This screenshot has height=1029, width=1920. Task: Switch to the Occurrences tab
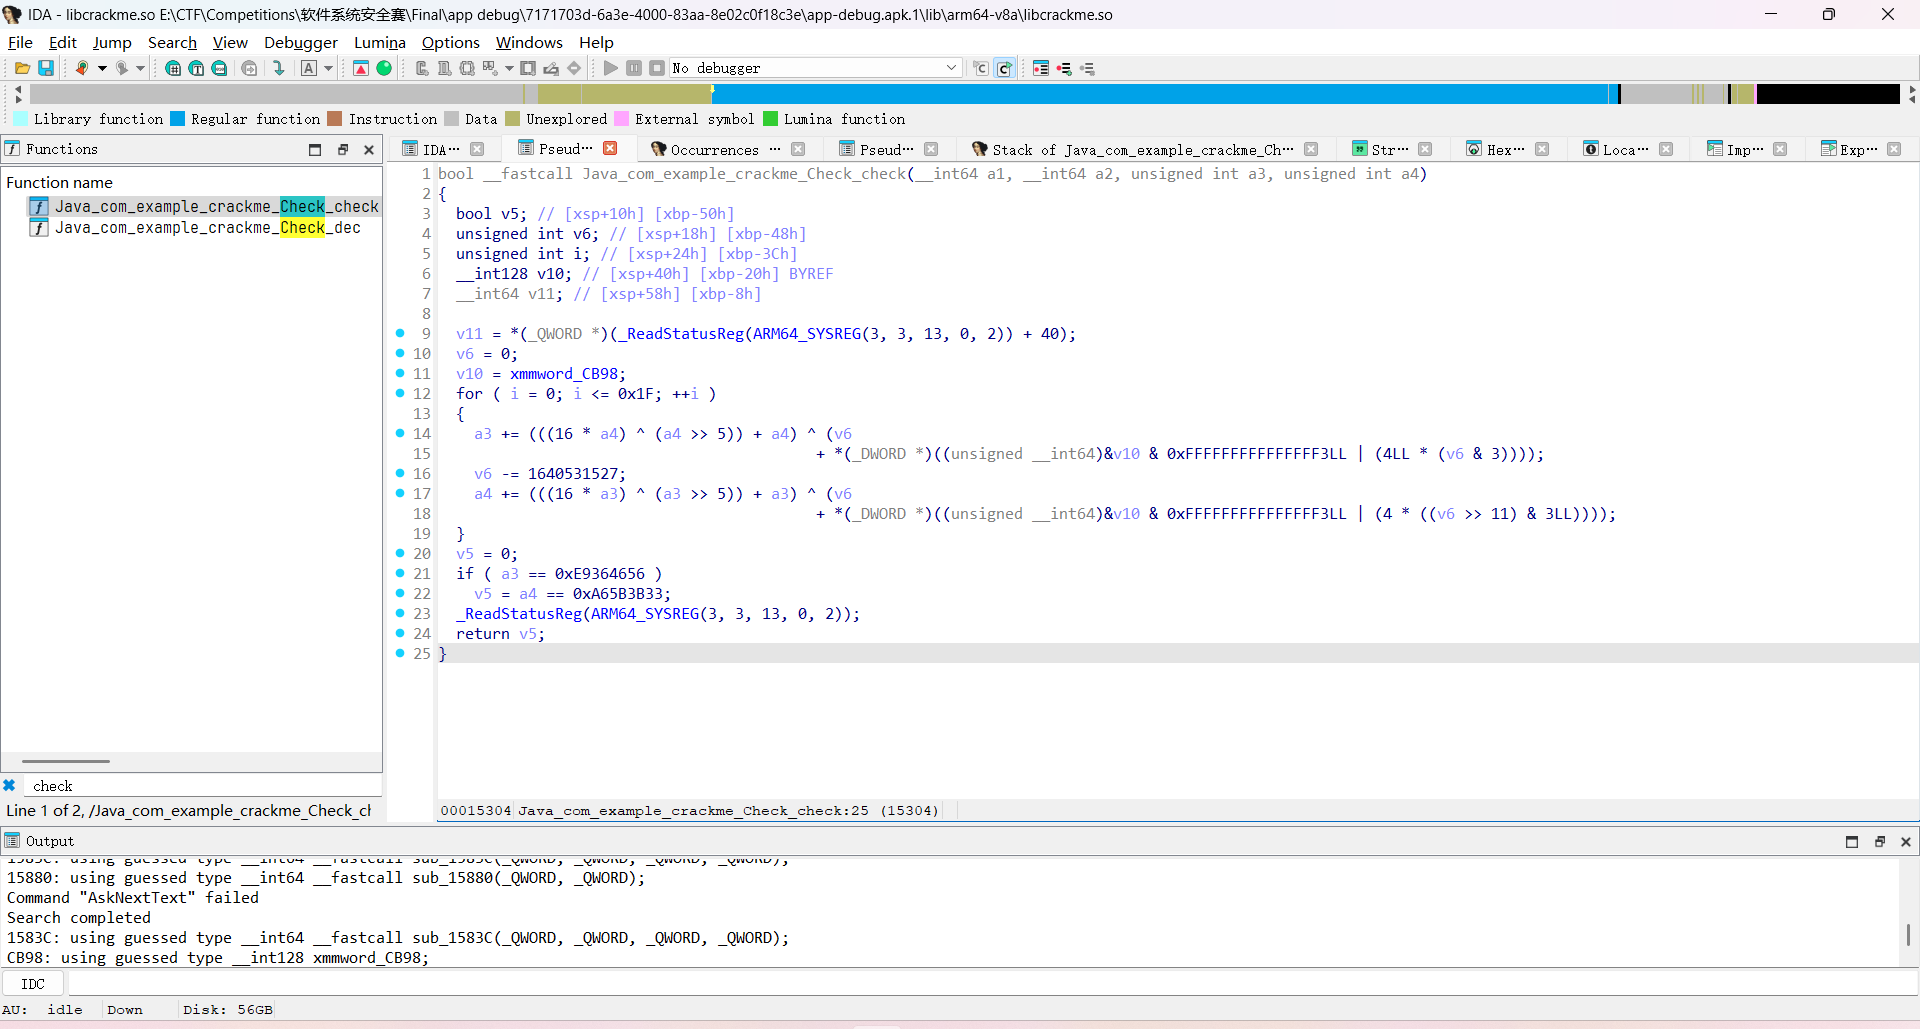coord(714,149)
